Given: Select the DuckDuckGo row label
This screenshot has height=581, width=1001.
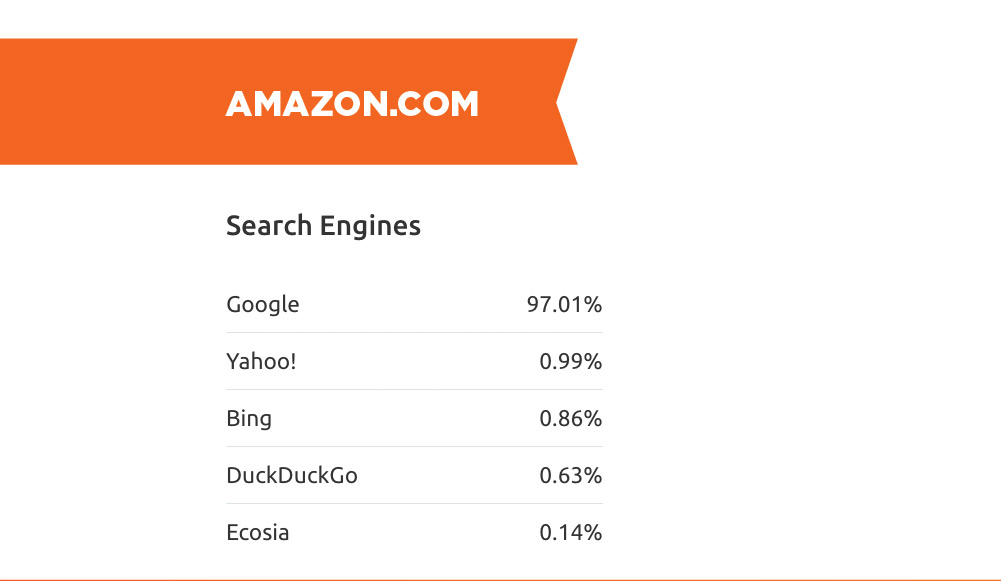Looking at the screenshot, I should pos(292,476).
